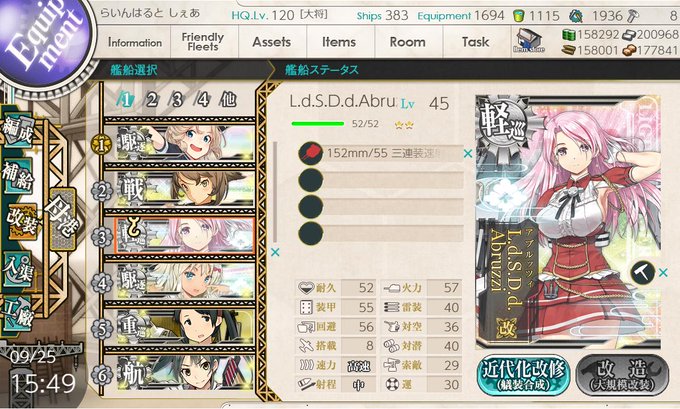
Task: Remove the 152mm/55 gun with X
Action: click(468, 153)
